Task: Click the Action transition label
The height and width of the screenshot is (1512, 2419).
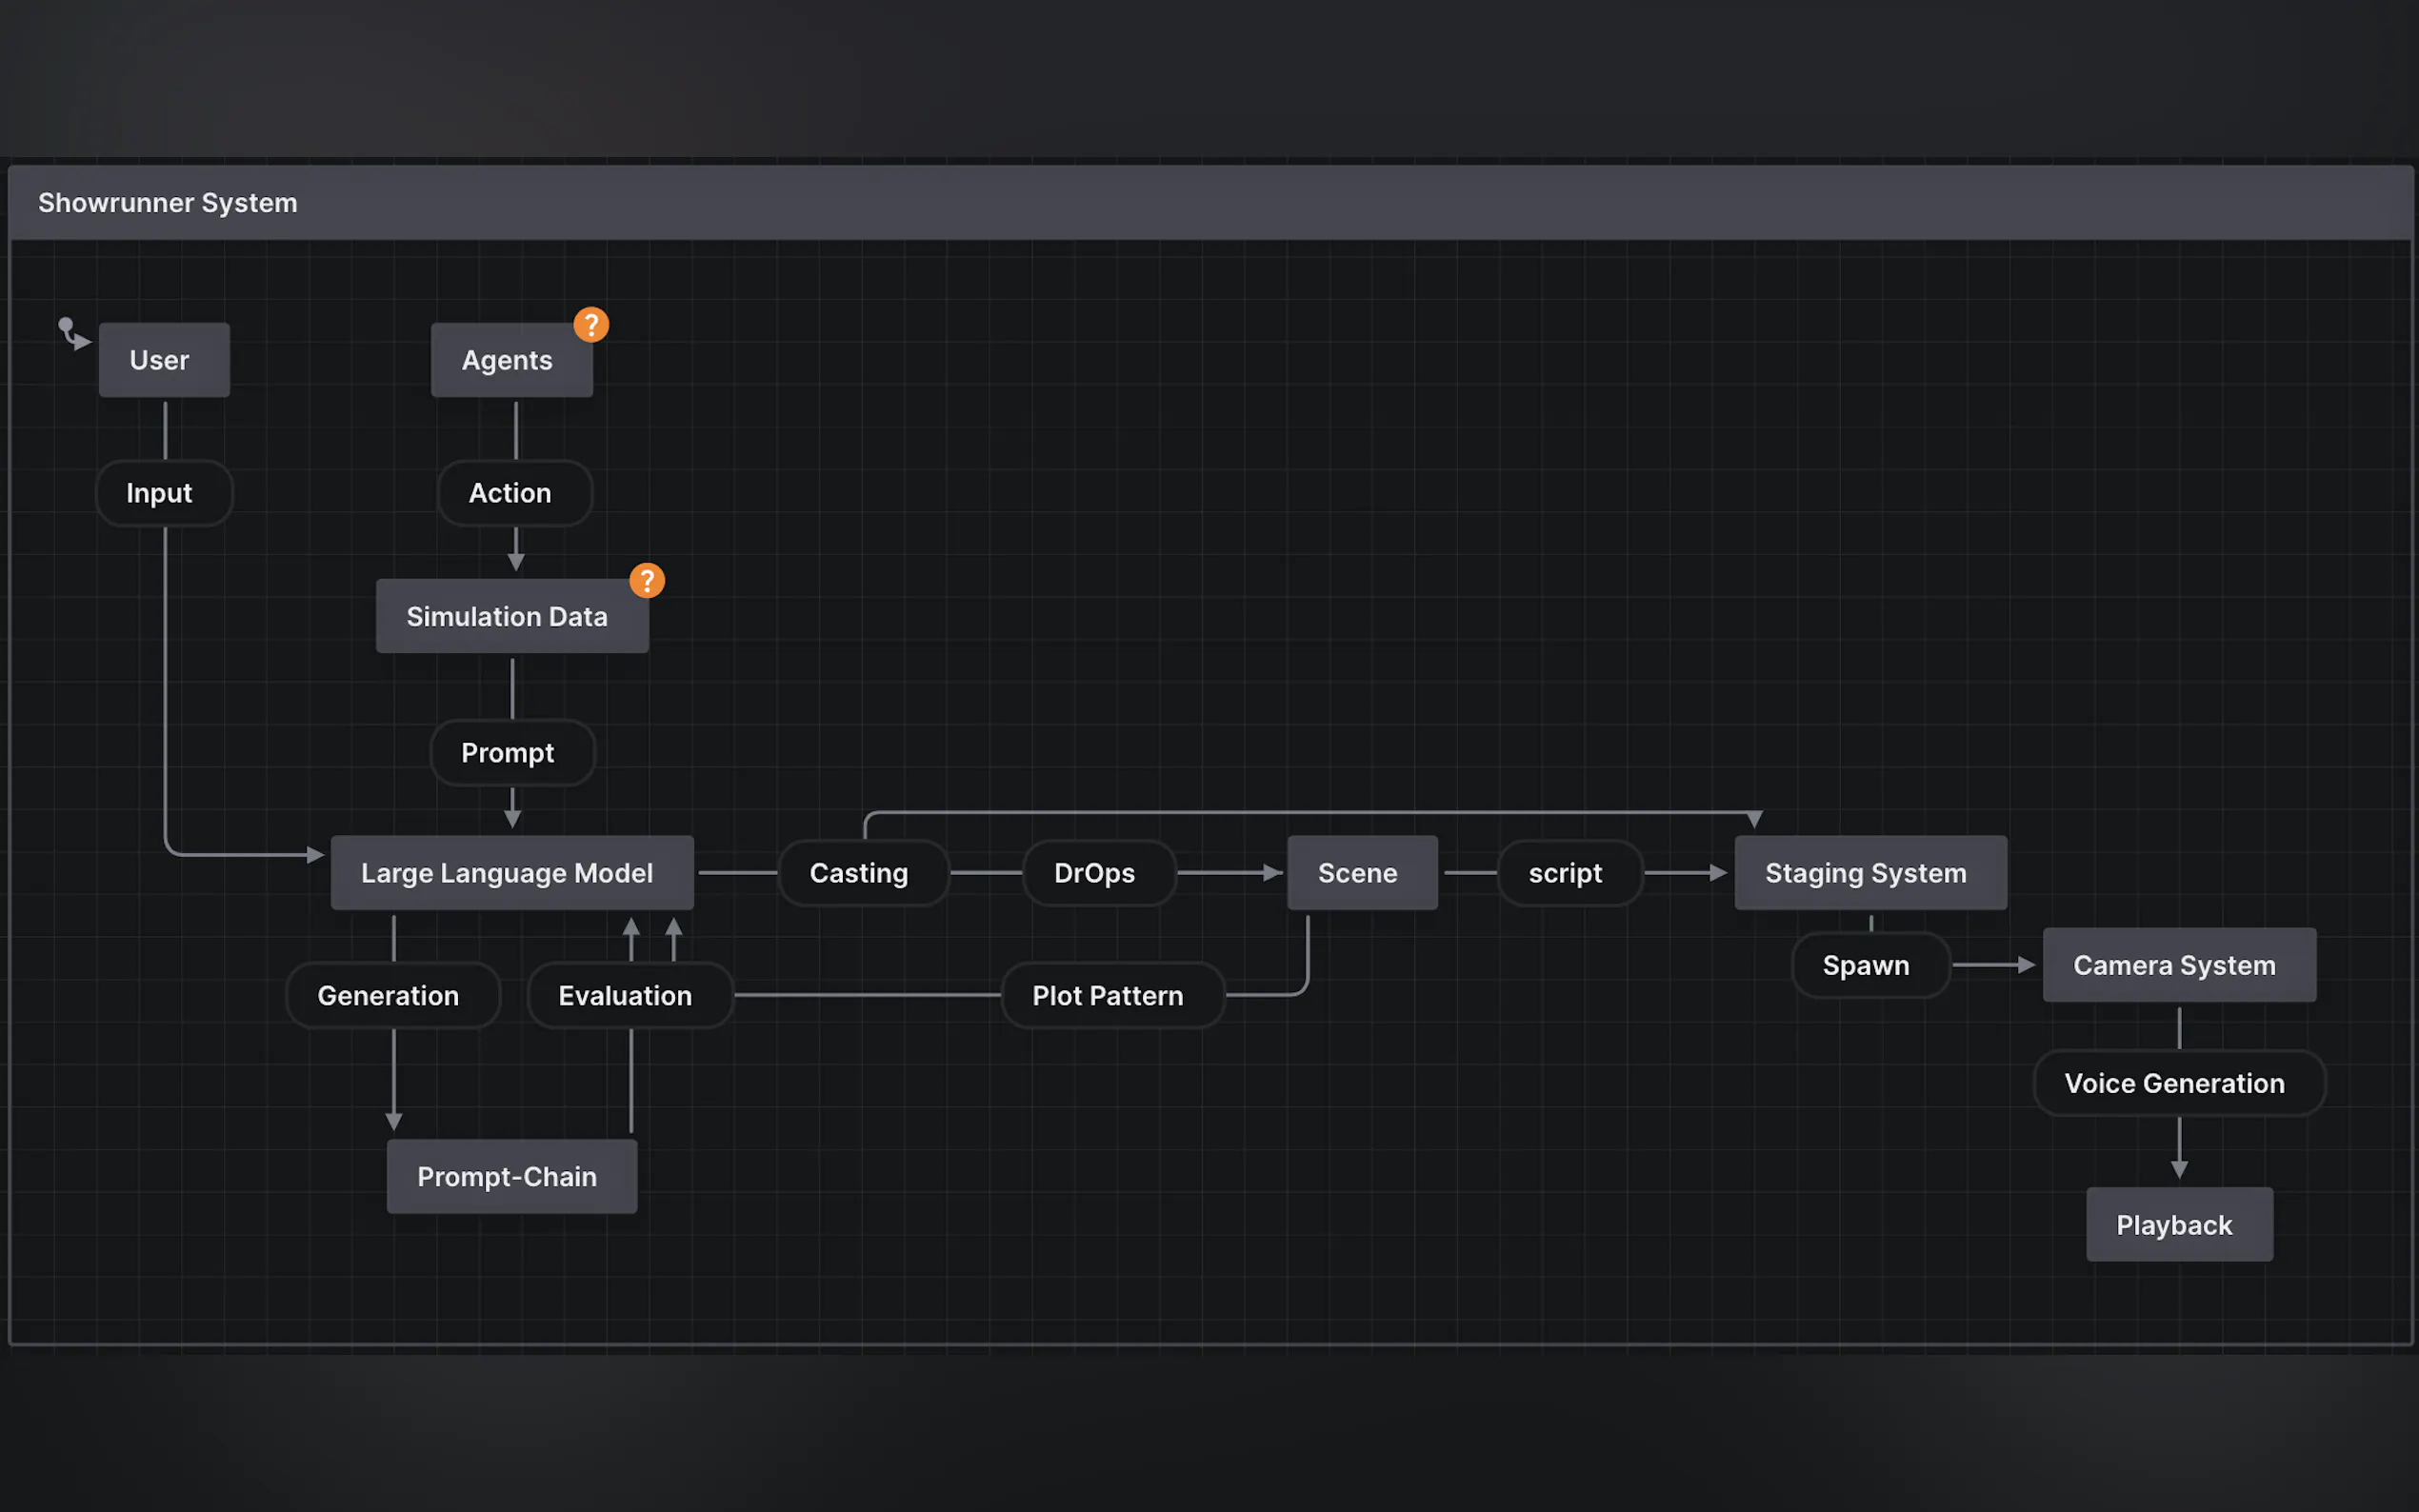Action: [514, 493]
